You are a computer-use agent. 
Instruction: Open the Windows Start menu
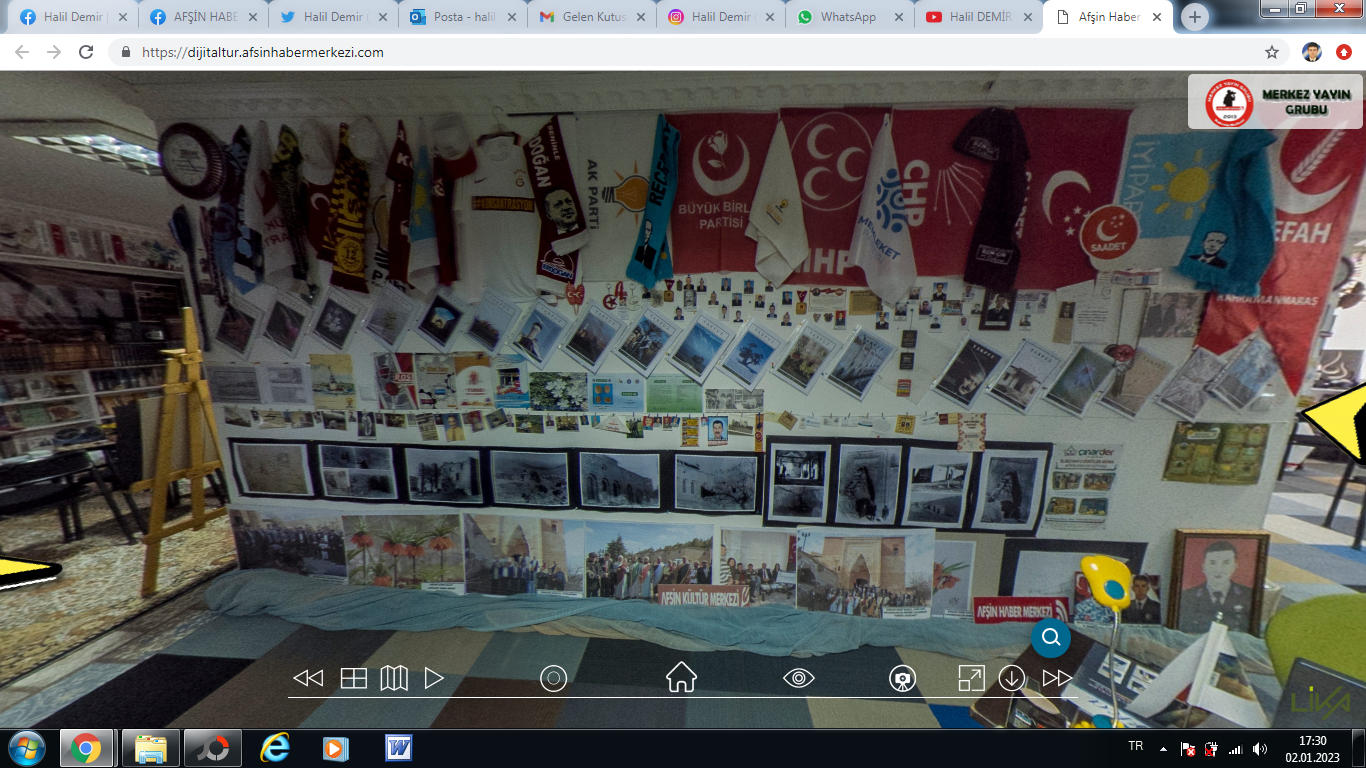click(26, 748)
